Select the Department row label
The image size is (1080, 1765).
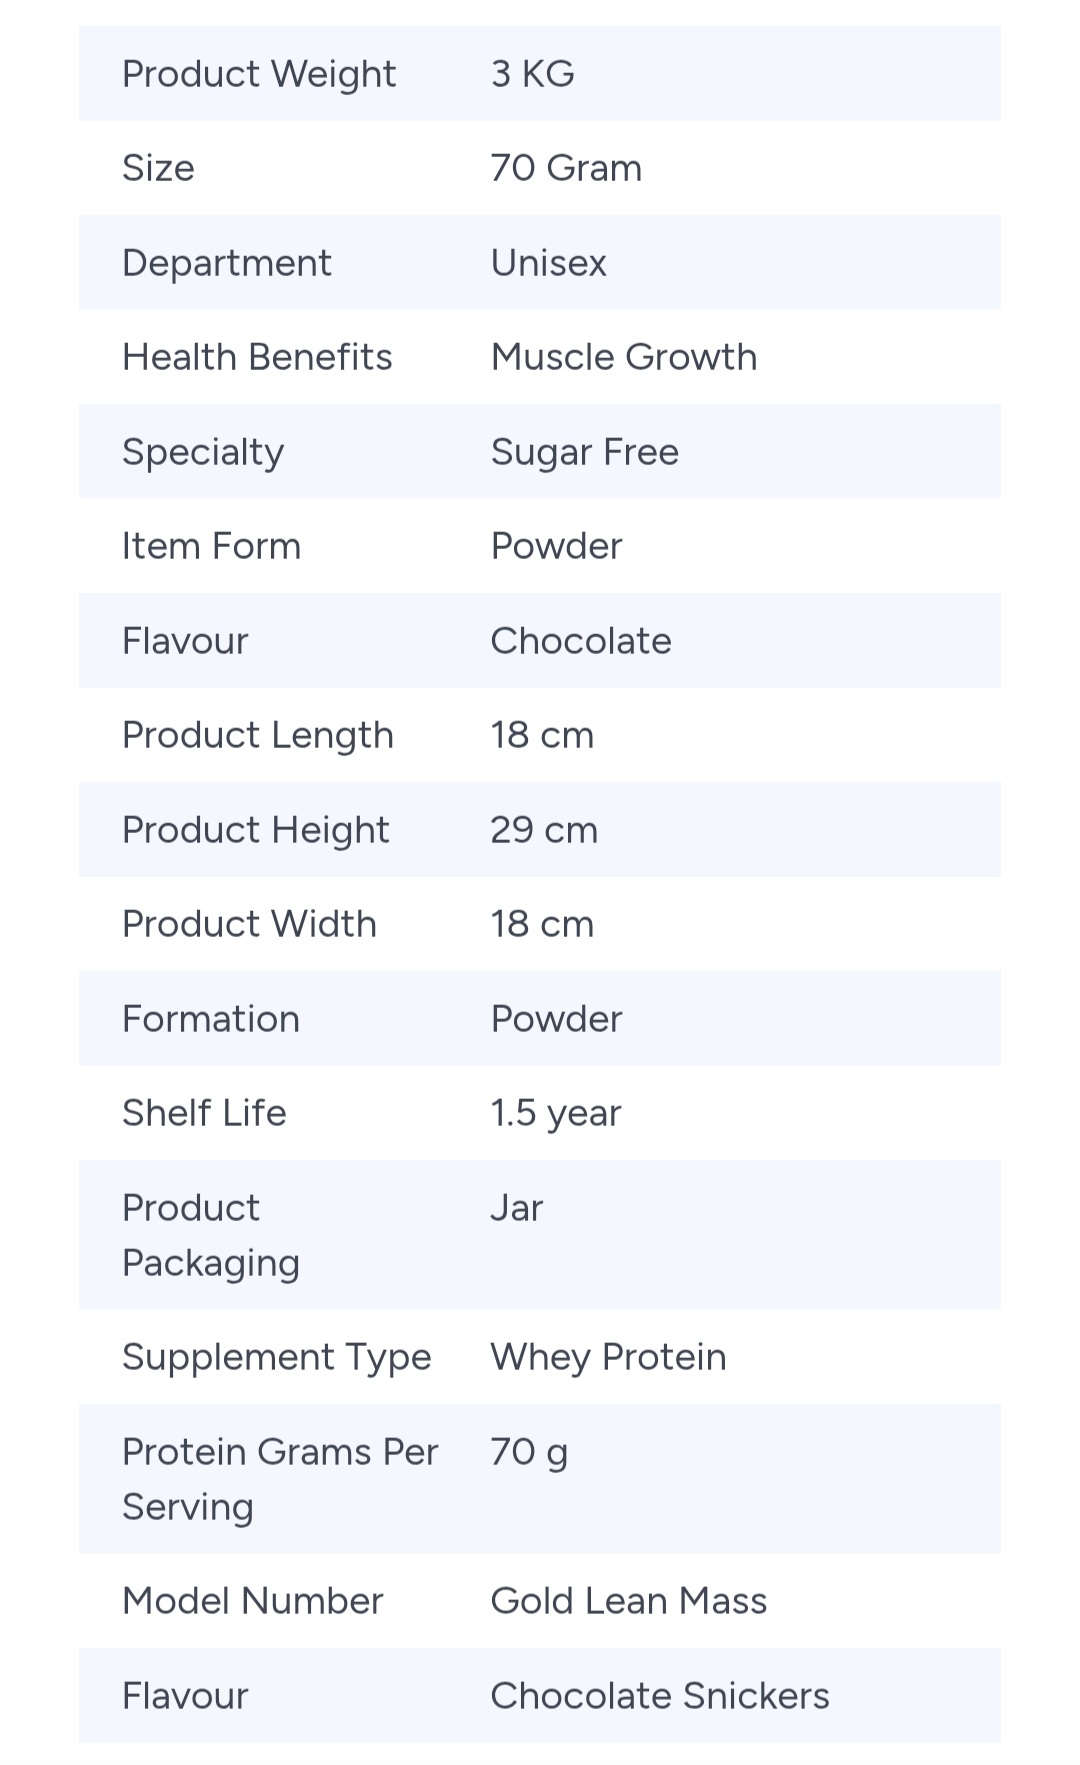226,263
